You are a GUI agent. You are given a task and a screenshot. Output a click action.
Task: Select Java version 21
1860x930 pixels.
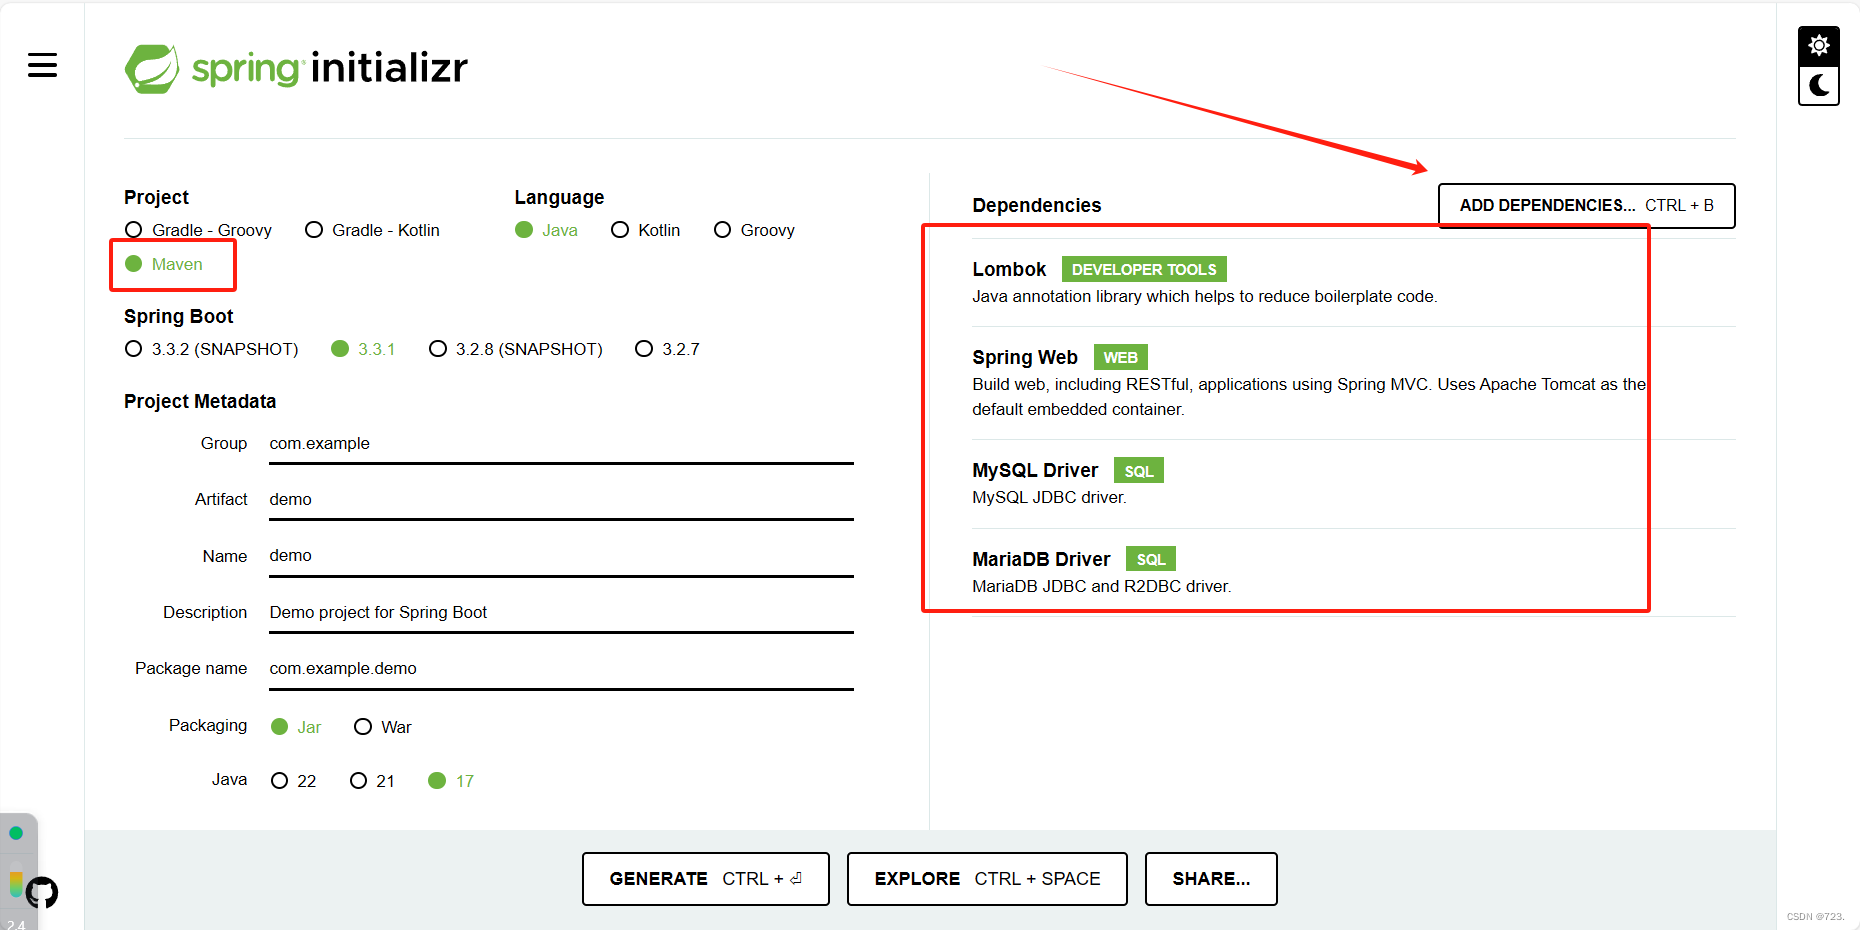[372, 781]
